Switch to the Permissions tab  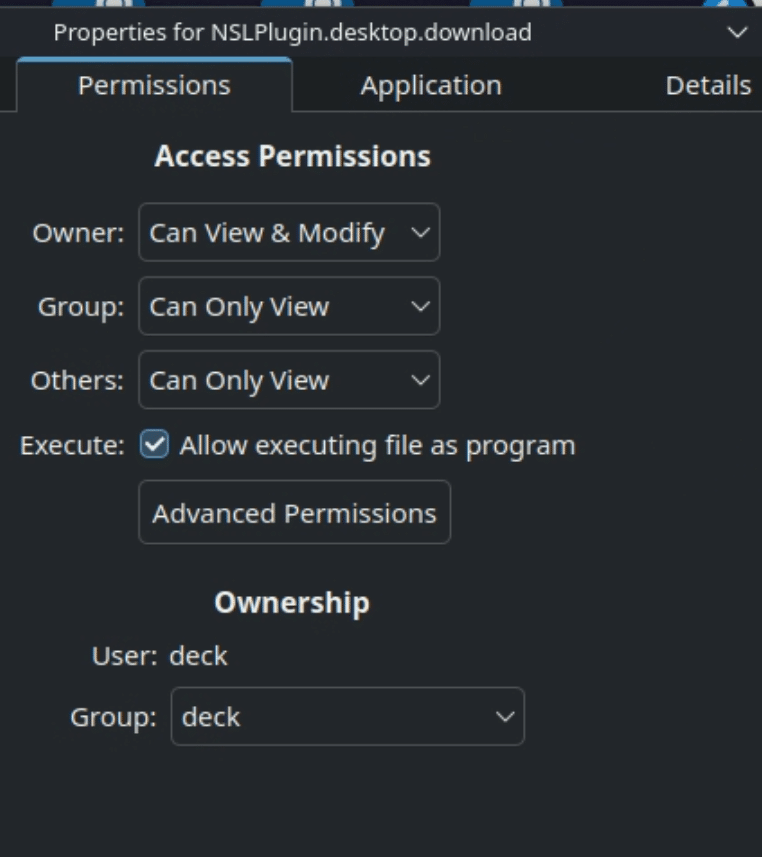[154, 85]
